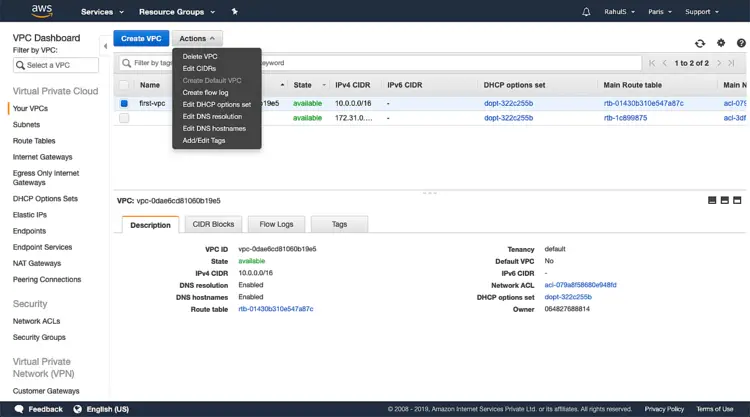Collapse the Actions dropdown

197,38
